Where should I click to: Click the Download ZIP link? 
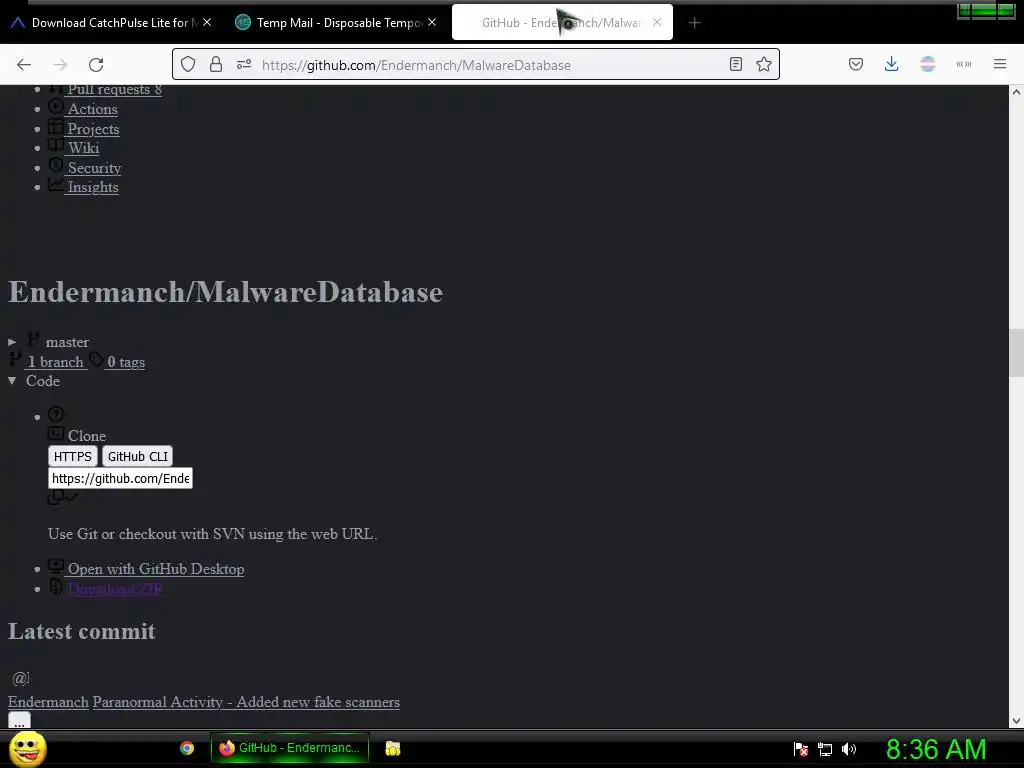(115, 588)
